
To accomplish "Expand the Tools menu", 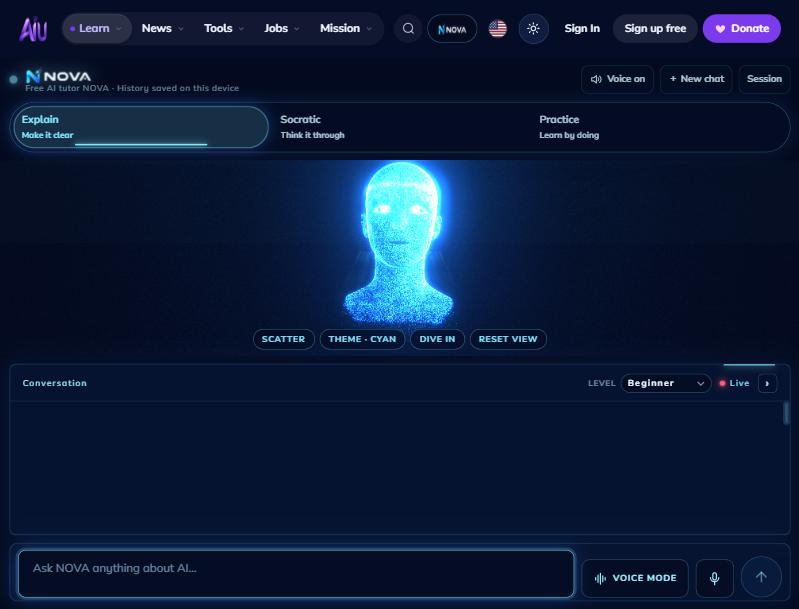I will pos(224,29).
